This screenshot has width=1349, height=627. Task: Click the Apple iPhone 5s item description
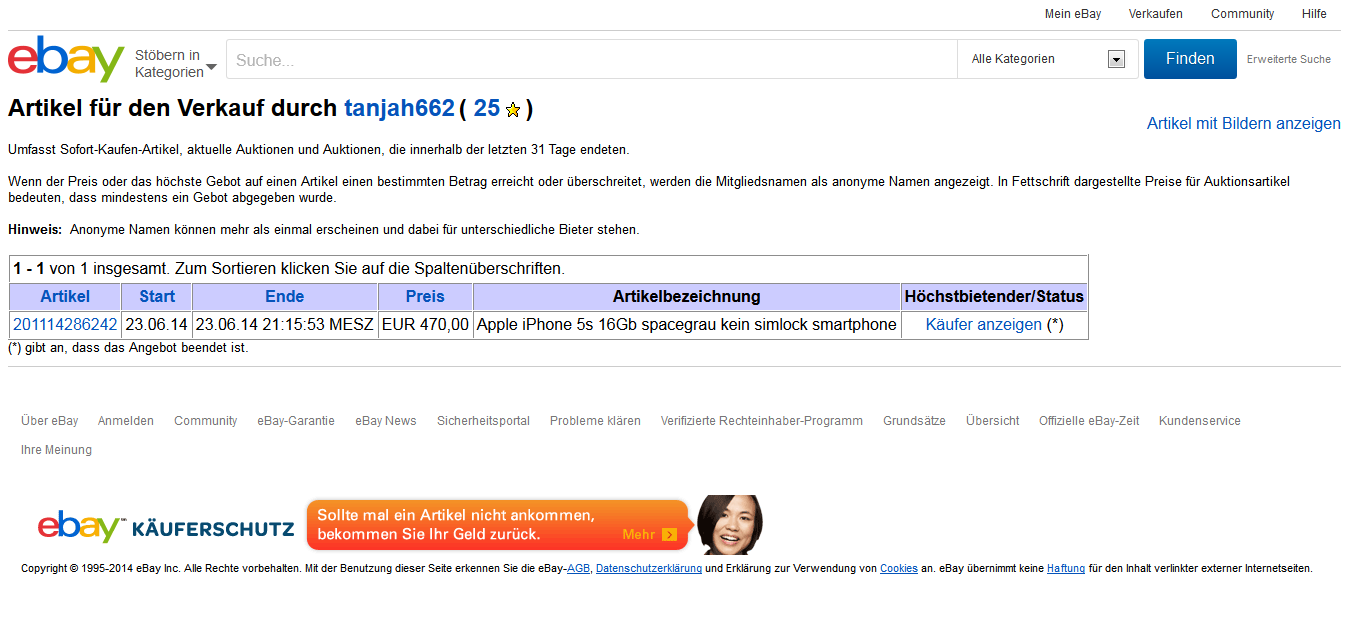coord(687,324)
